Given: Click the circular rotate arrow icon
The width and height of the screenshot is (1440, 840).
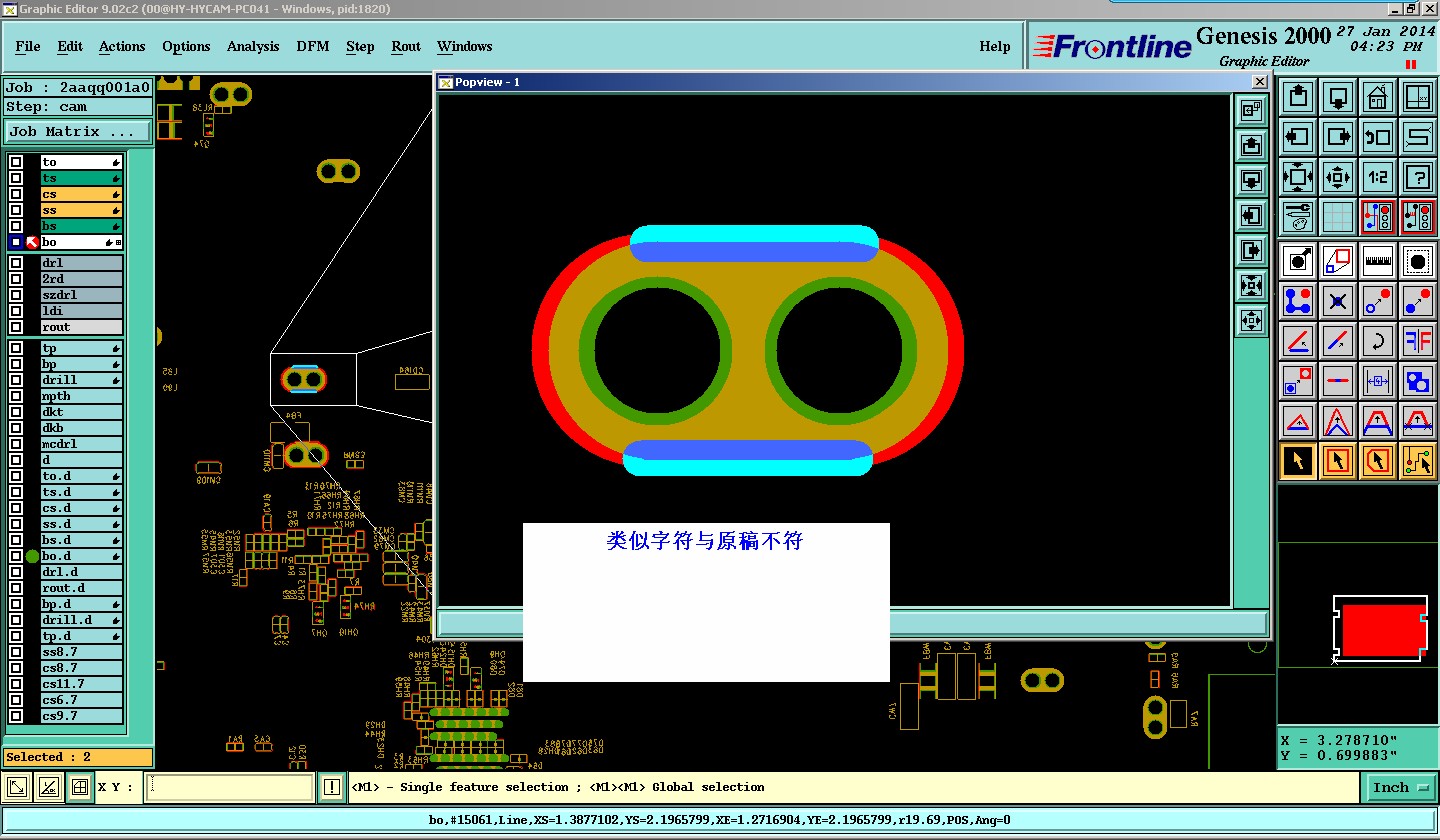Looking at the screenshot, I should pyautogui.click(x=1378, y=341).
